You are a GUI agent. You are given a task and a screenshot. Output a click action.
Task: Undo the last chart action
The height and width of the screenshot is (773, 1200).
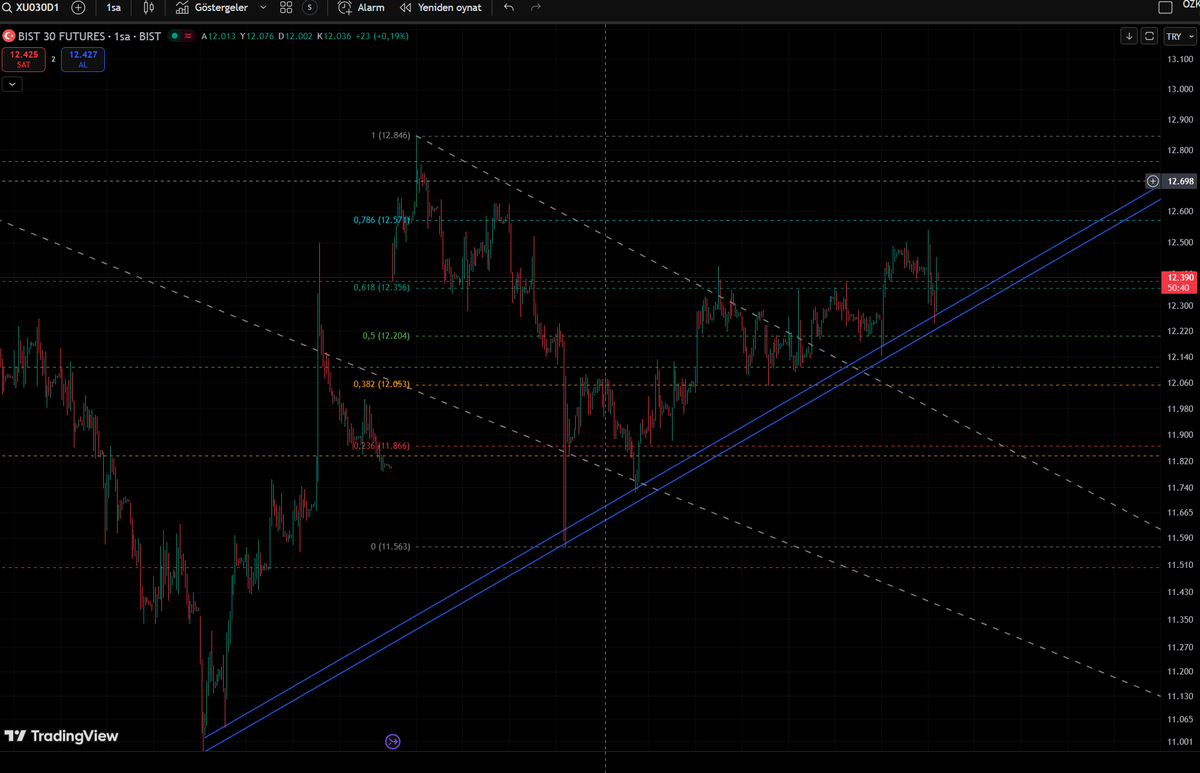(509, 7)
